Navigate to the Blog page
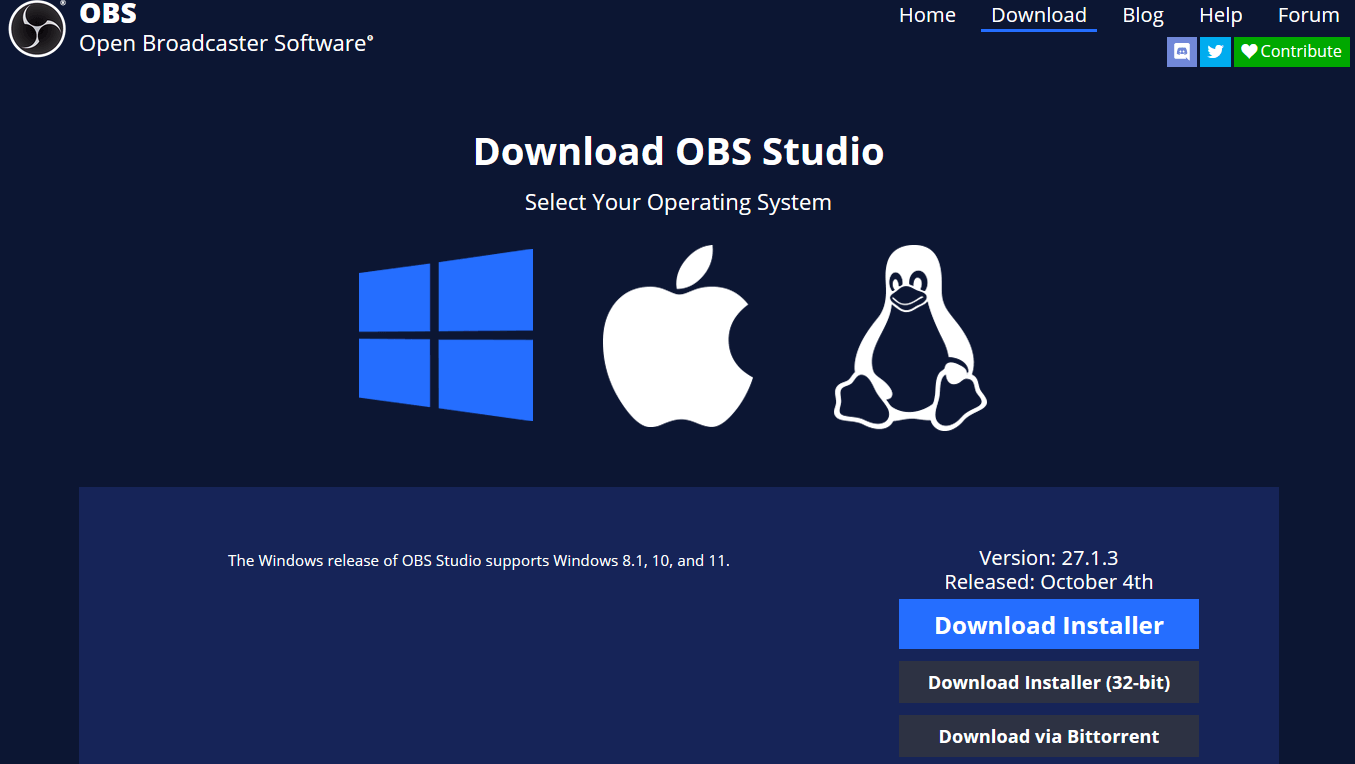This screenshot has height=764, width=1355. (1142, 15)
